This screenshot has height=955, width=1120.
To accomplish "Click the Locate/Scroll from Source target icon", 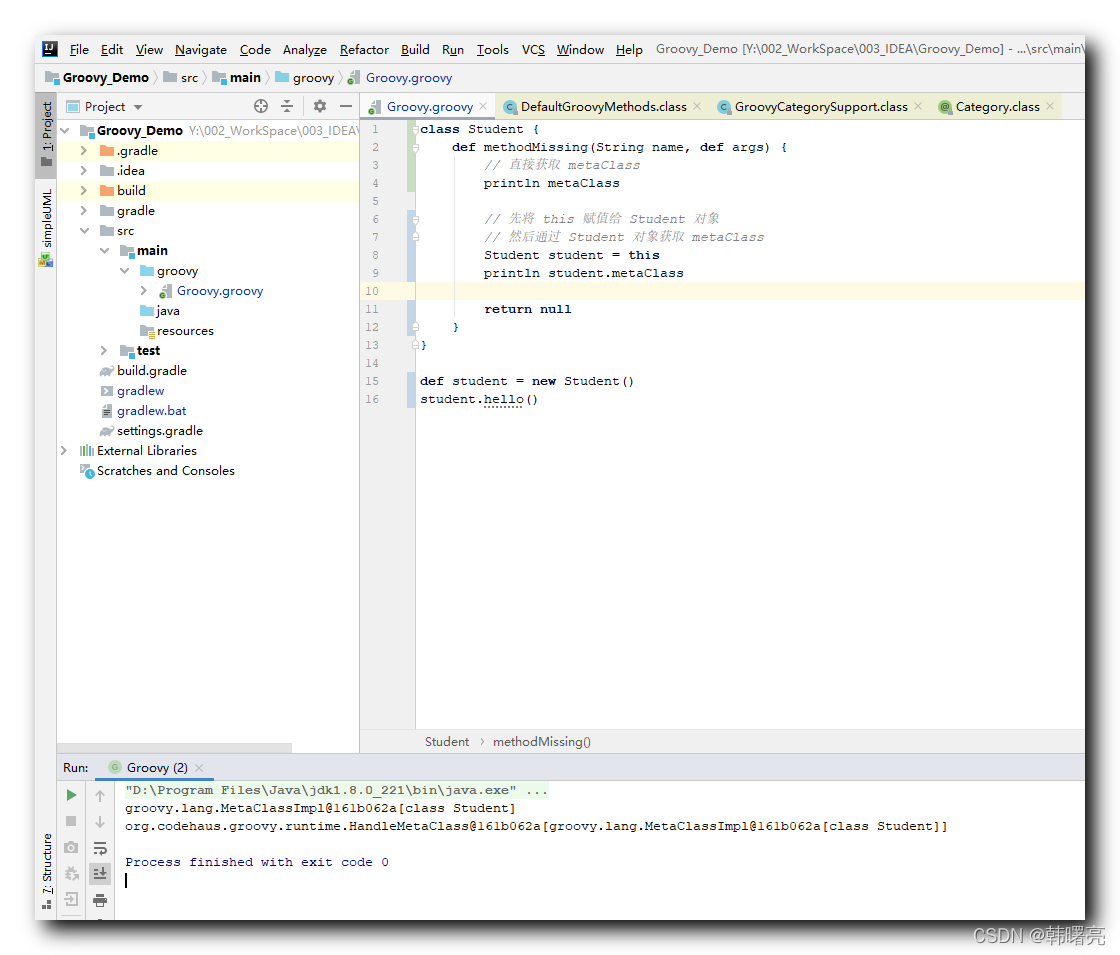I will click(x=261, y=106).
